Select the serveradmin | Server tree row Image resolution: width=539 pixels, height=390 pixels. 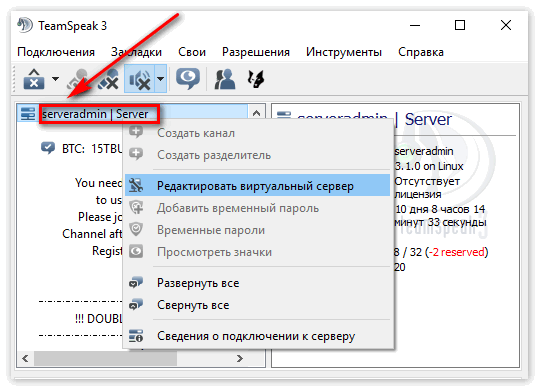[x=132, y=114]
